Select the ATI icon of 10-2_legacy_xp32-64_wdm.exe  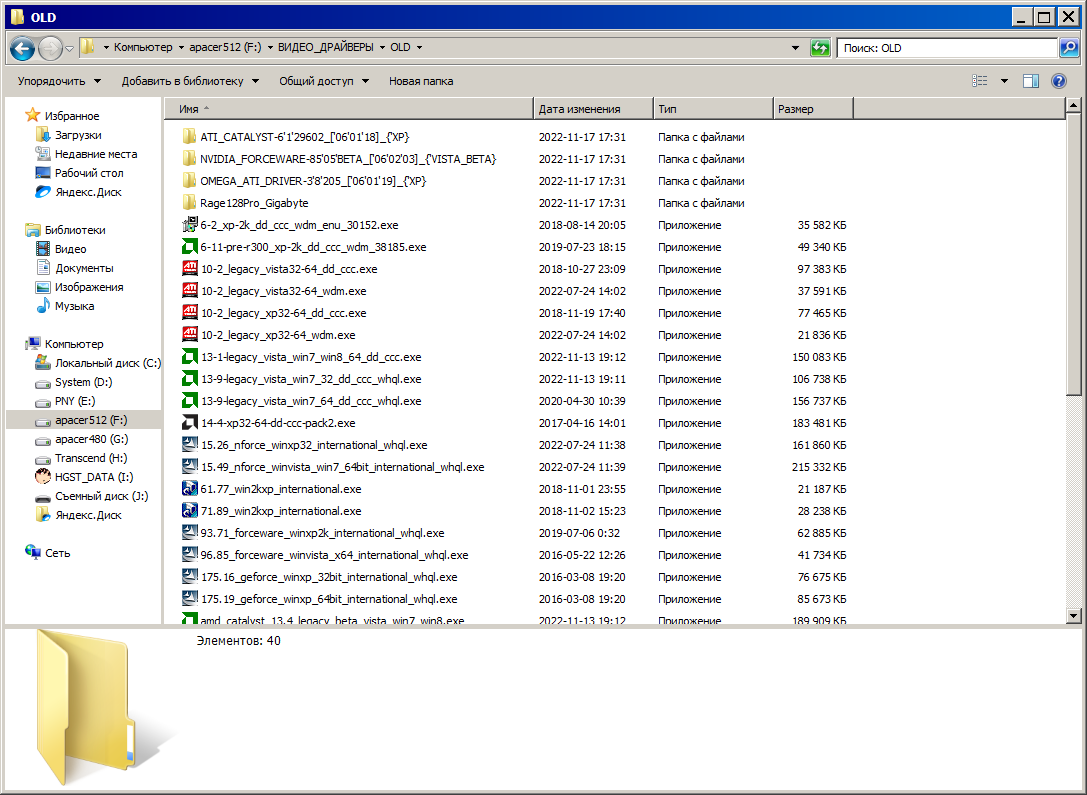coord(190,335)
